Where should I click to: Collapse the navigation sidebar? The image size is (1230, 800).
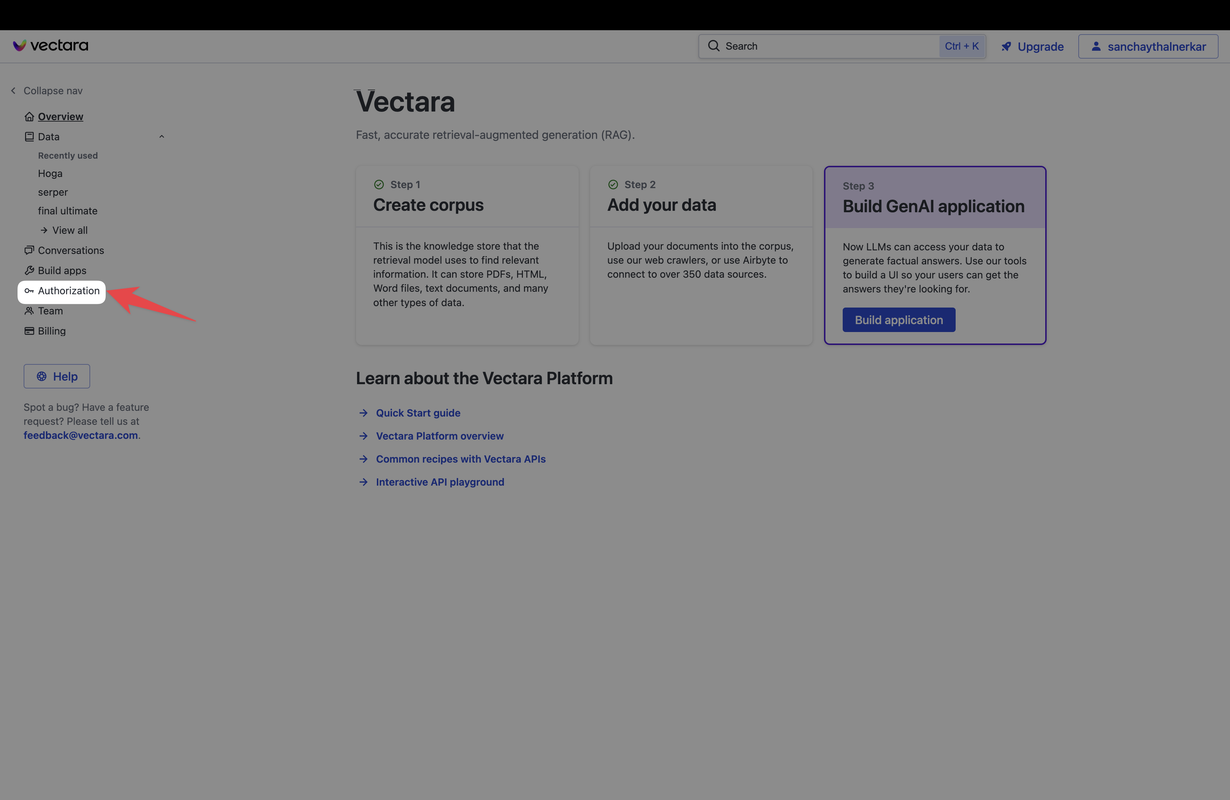(46, 90)
